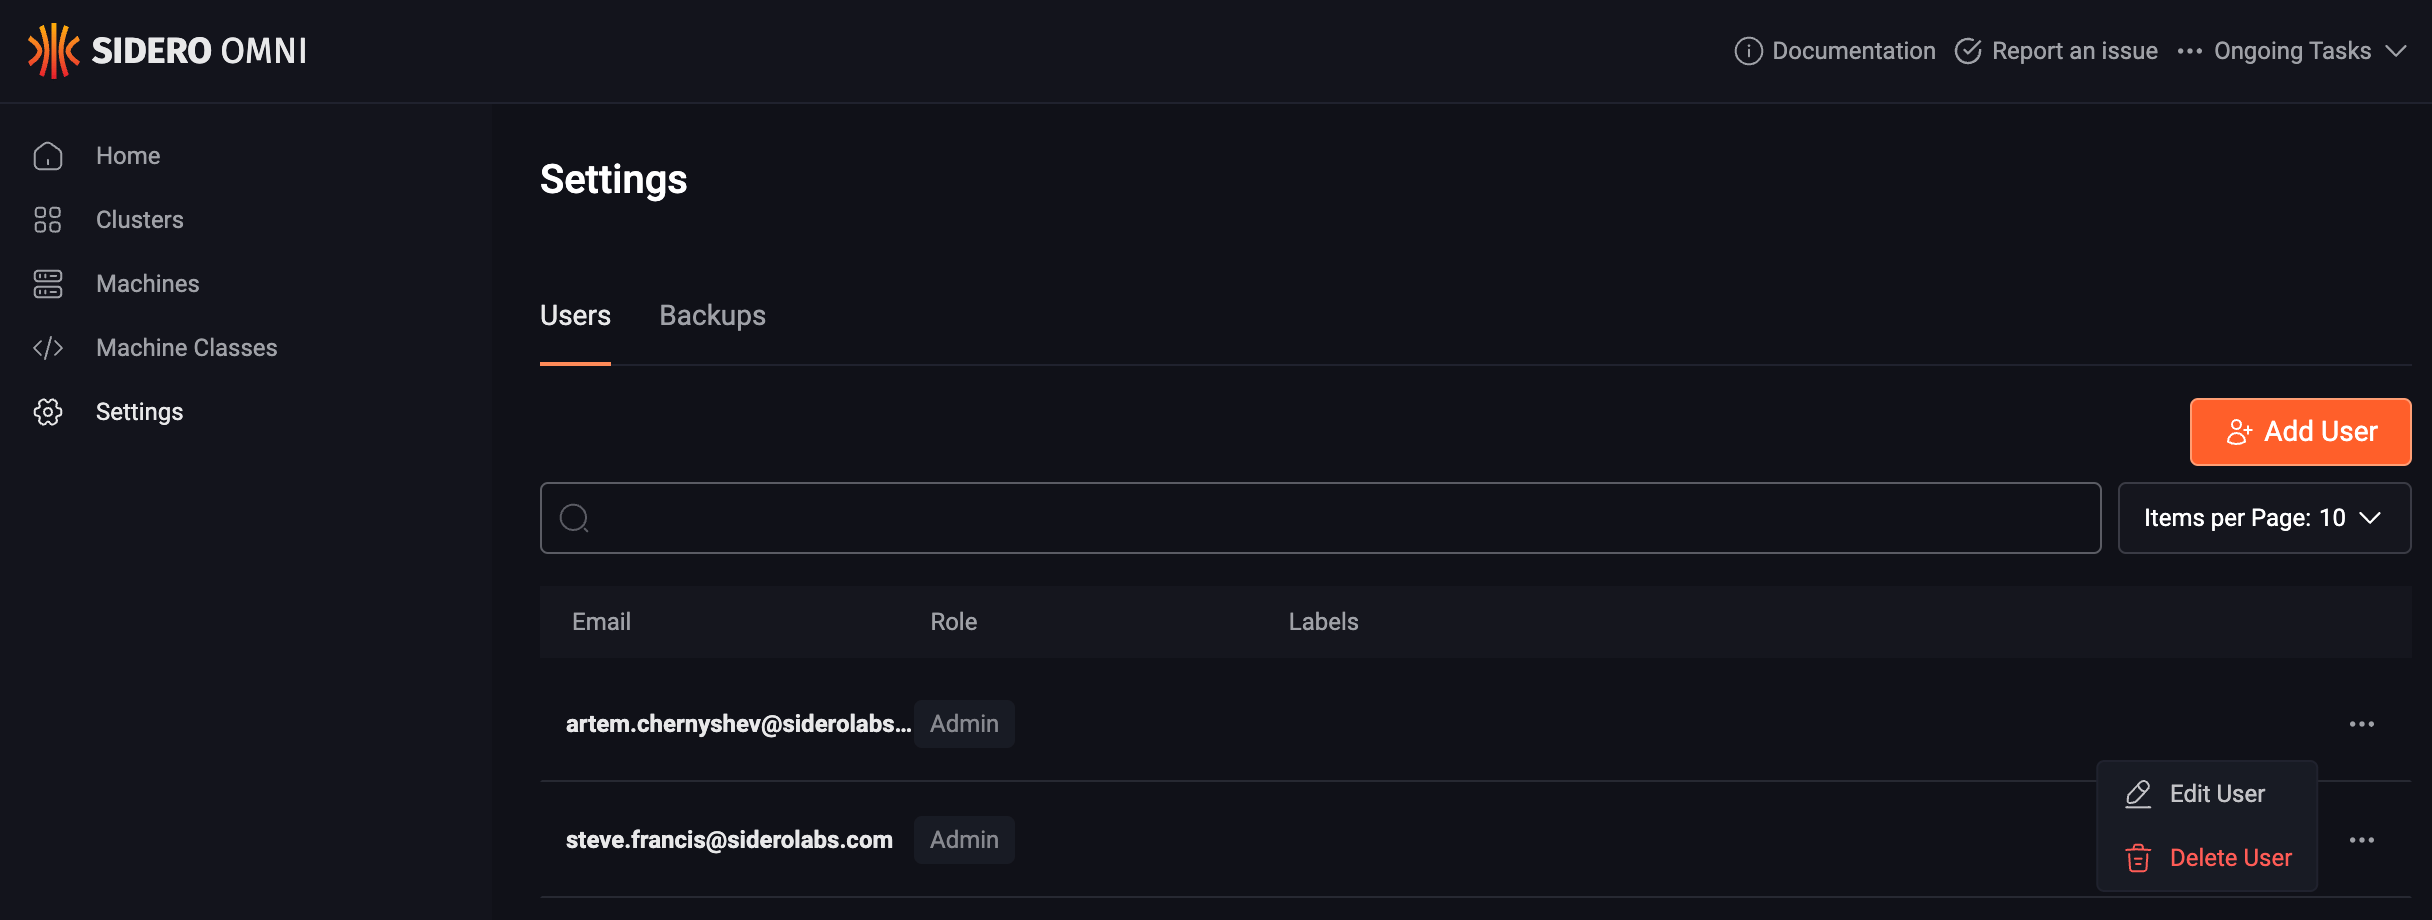Choose Edit User from context menu

2207,794
